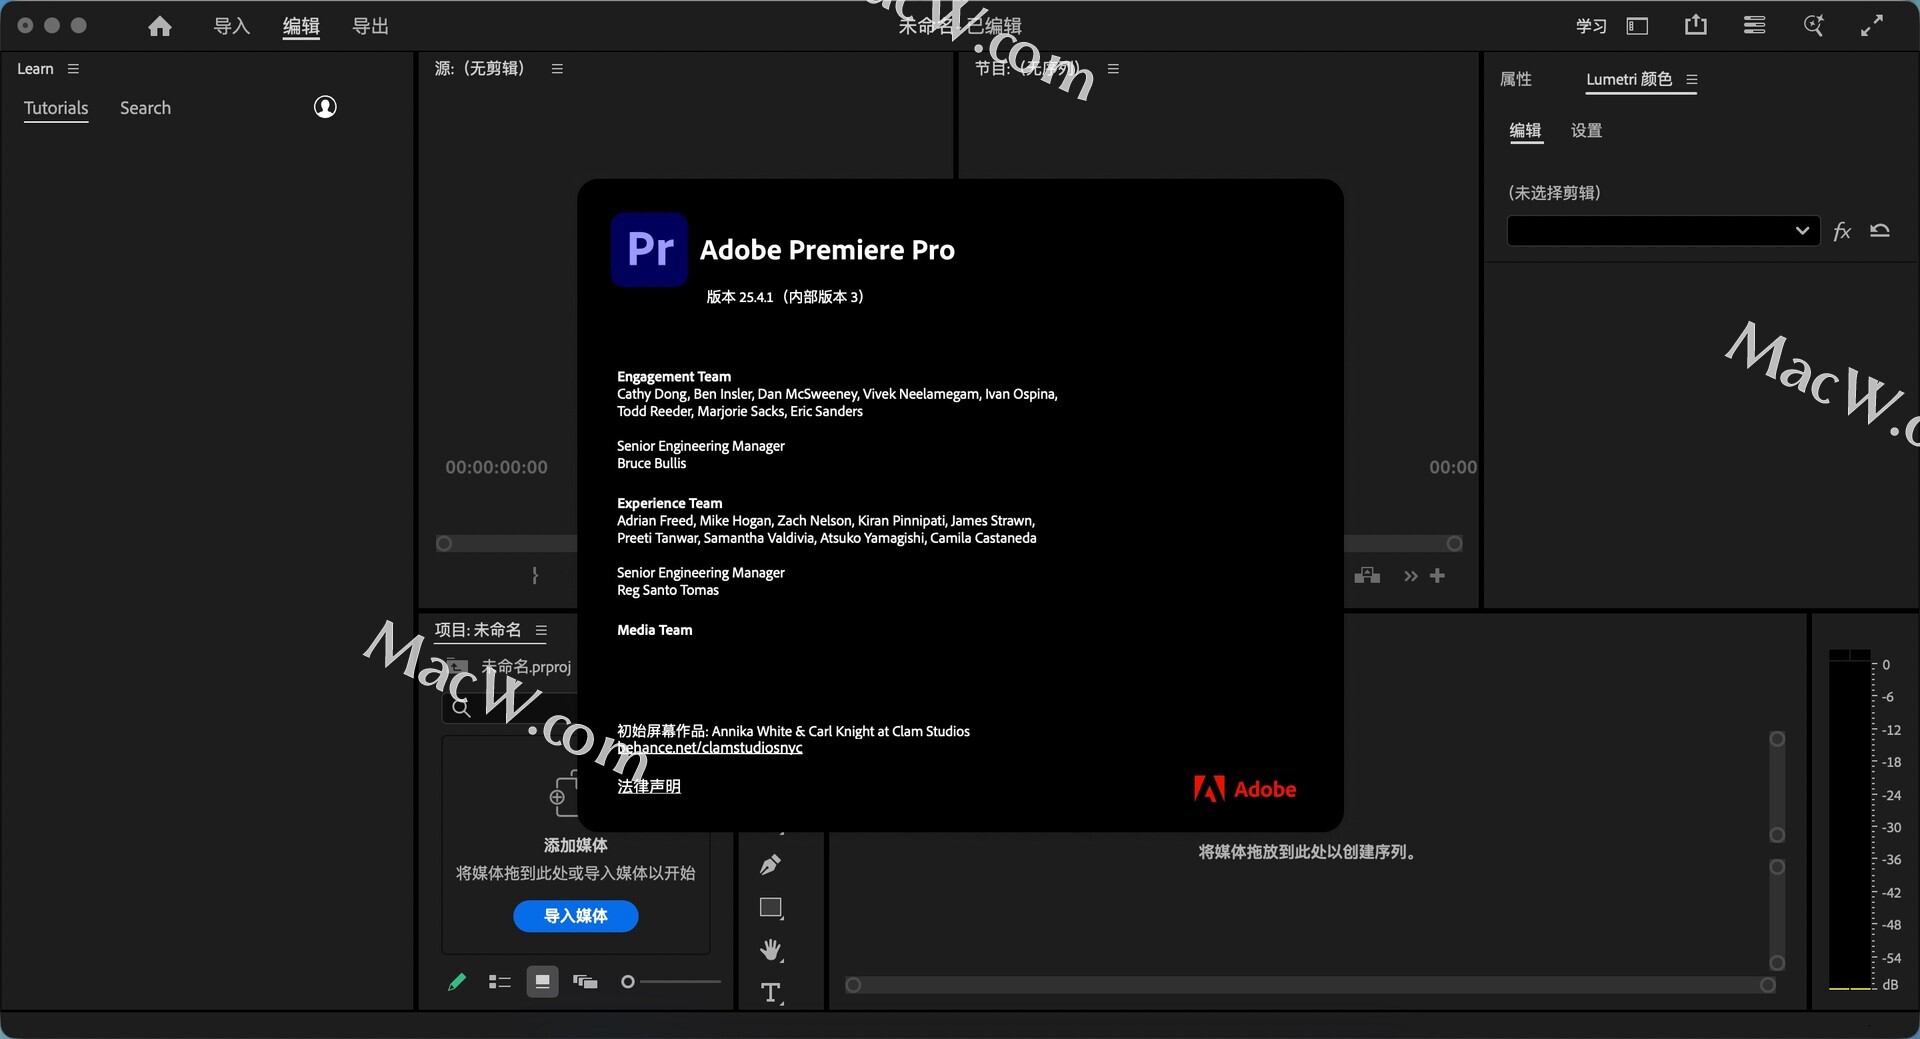Click the source monitor marker bracket icon
1920x1039 pixels.
click(535, 576)
